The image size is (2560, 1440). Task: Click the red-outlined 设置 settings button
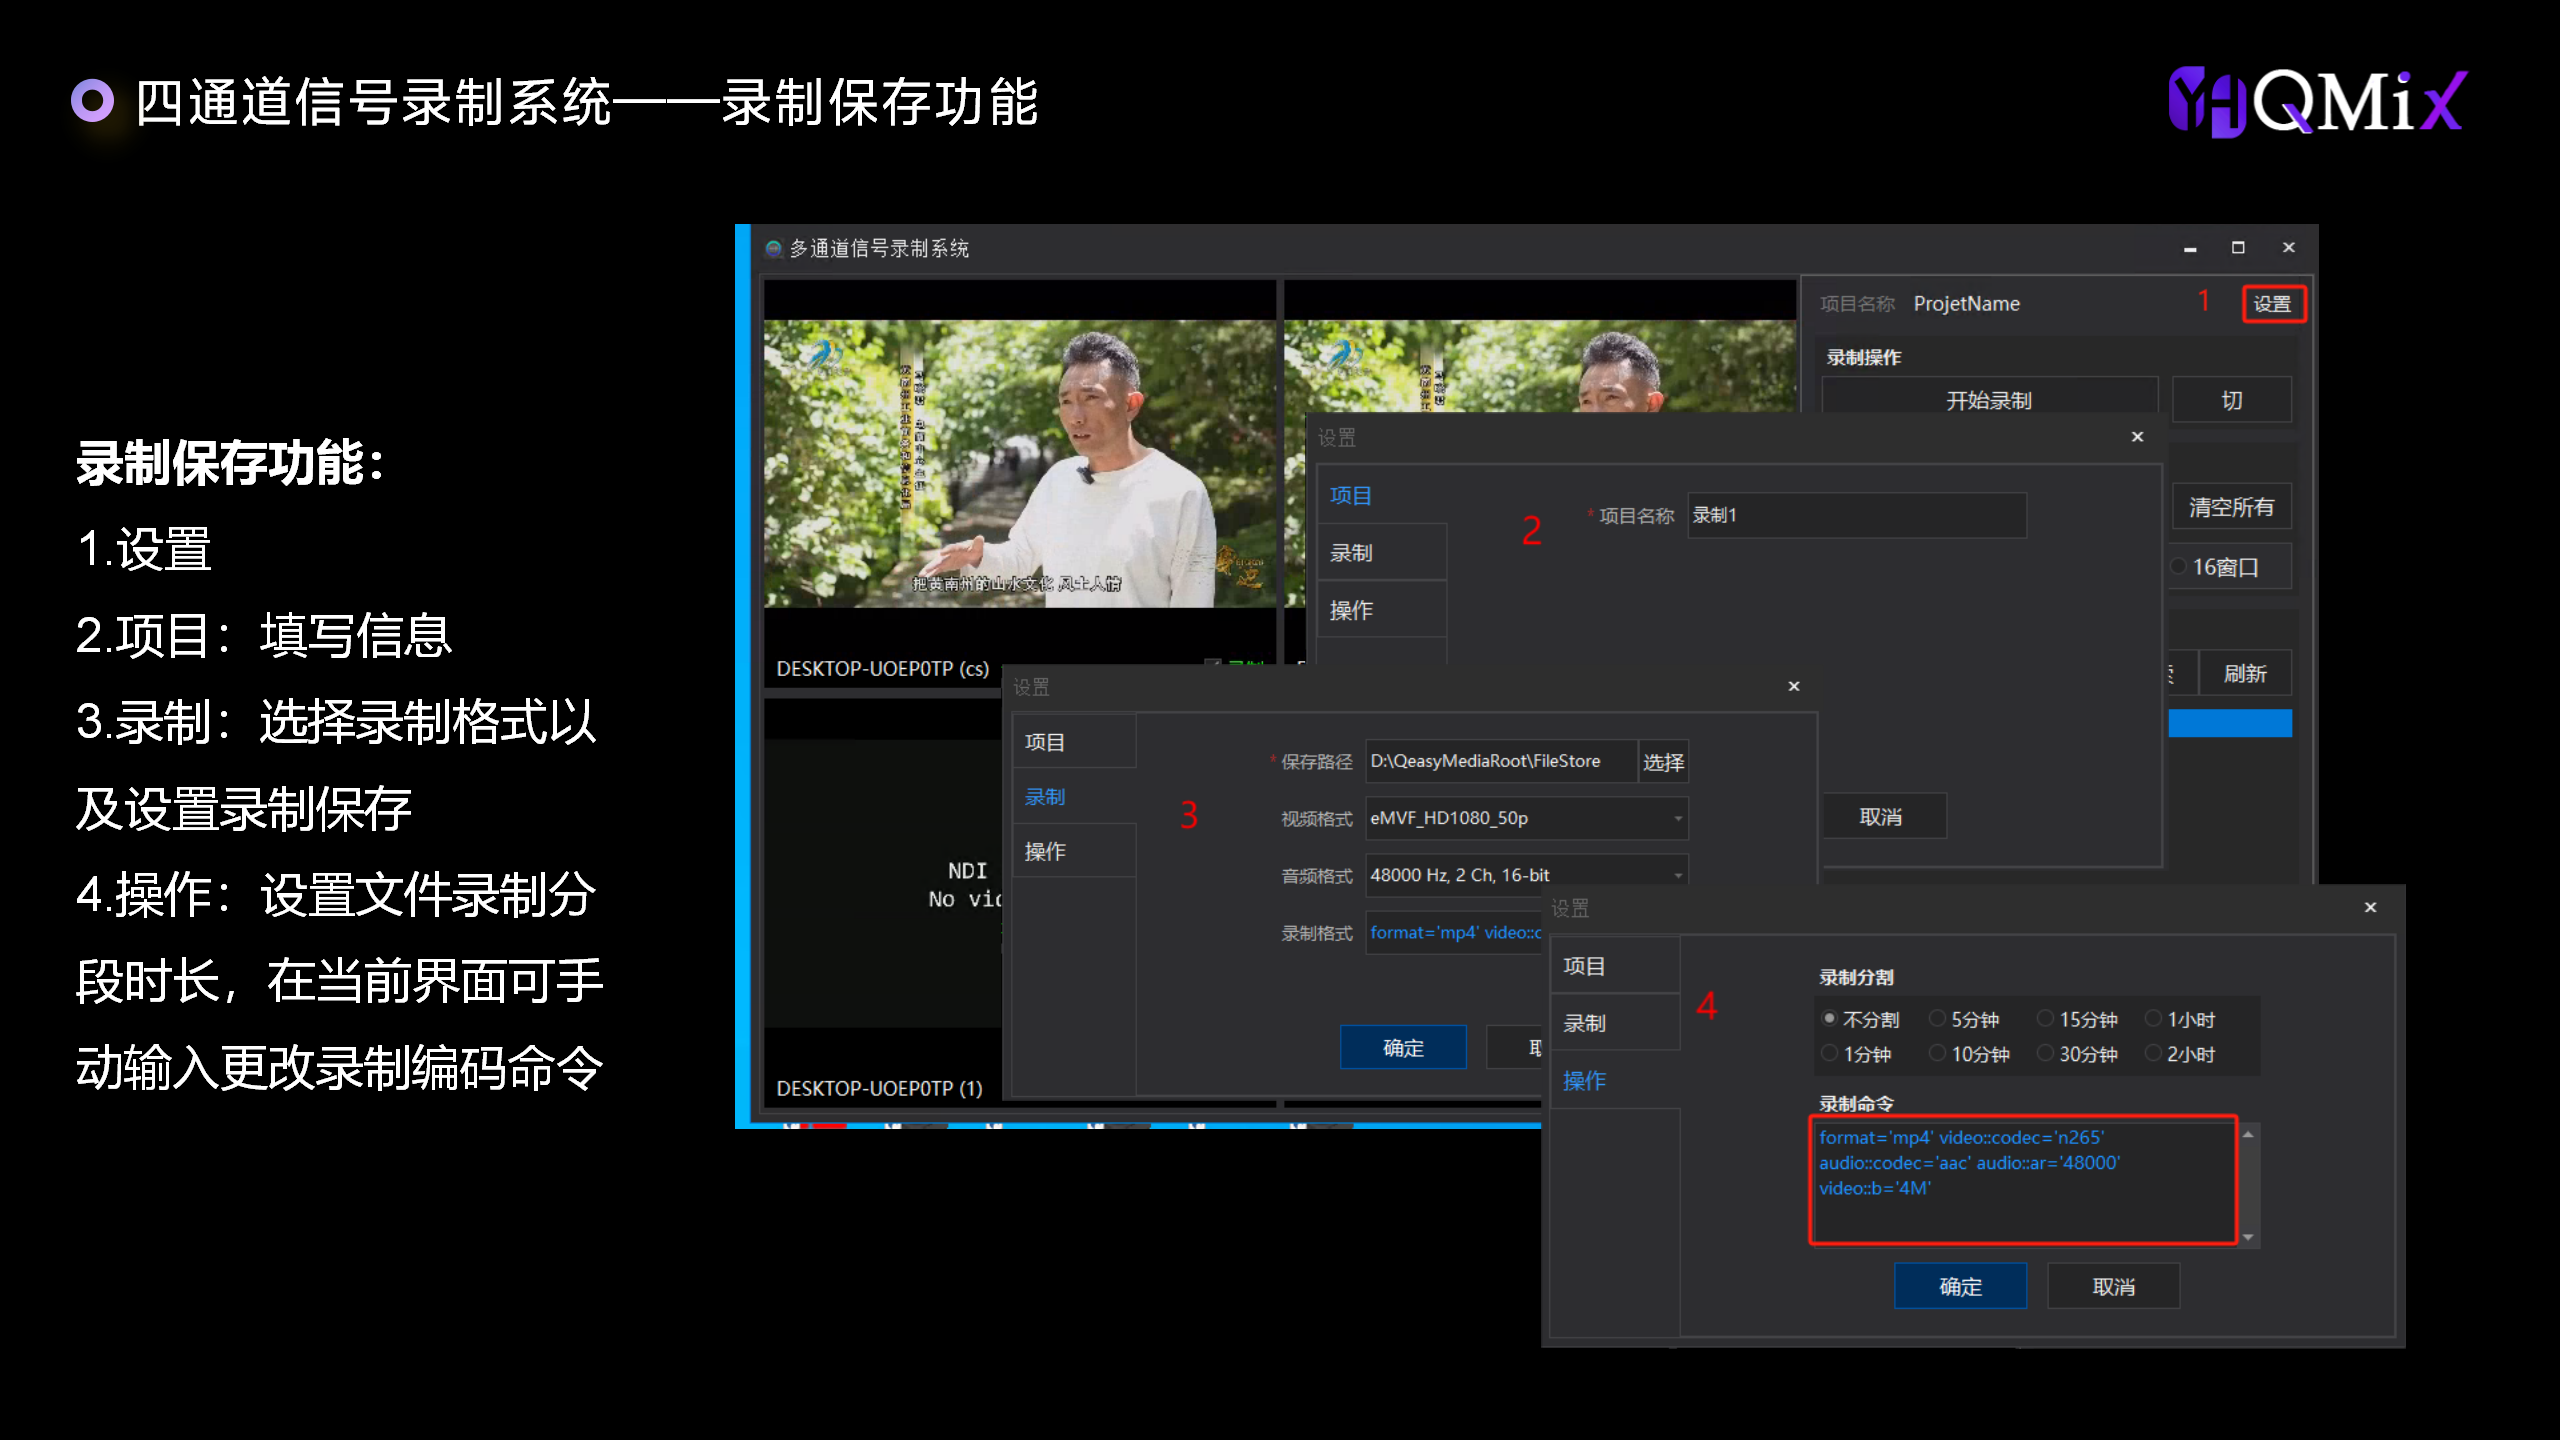[2272, 304]
